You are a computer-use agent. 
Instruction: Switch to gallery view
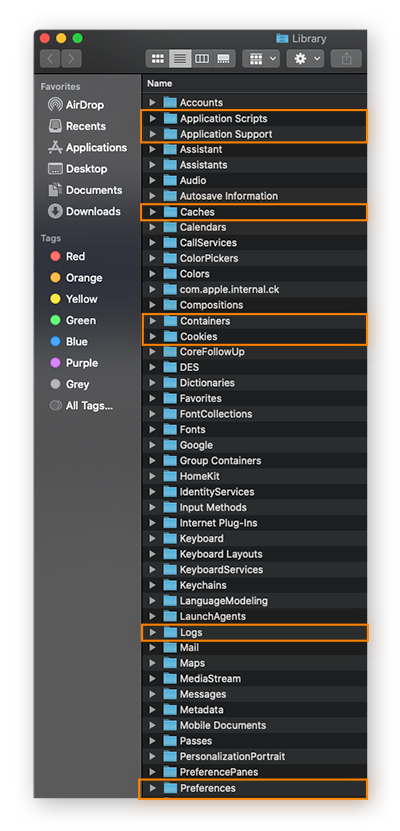pyautogui.click(x=224, y=58)
